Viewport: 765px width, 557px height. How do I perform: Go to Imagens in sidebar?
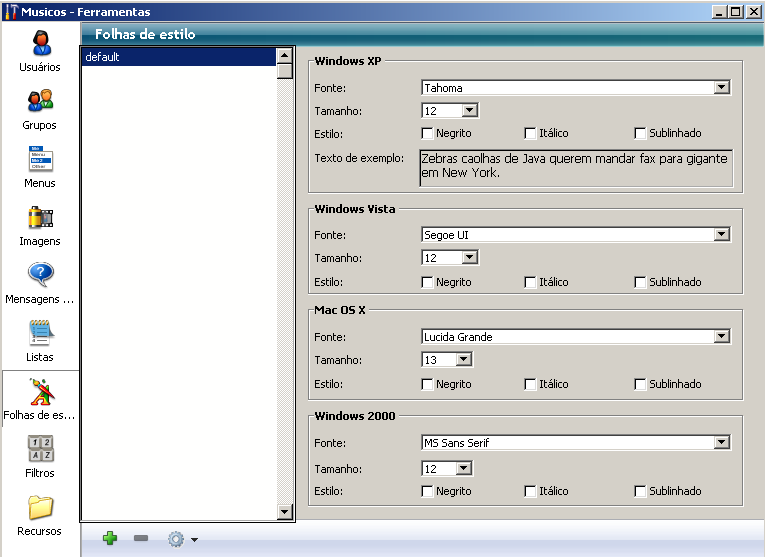point(40,218)
